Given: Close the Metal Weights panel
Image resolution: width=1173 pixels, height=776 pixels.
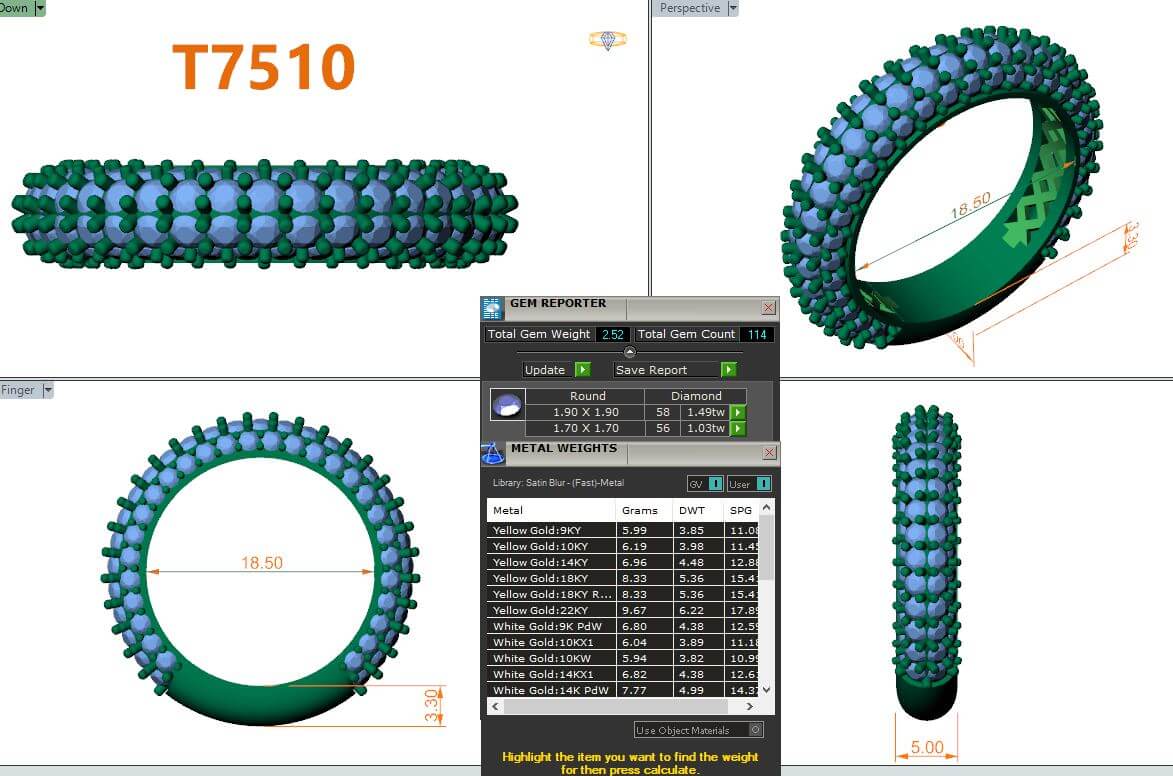Looking at the screenshot, I should click(769, 453).
